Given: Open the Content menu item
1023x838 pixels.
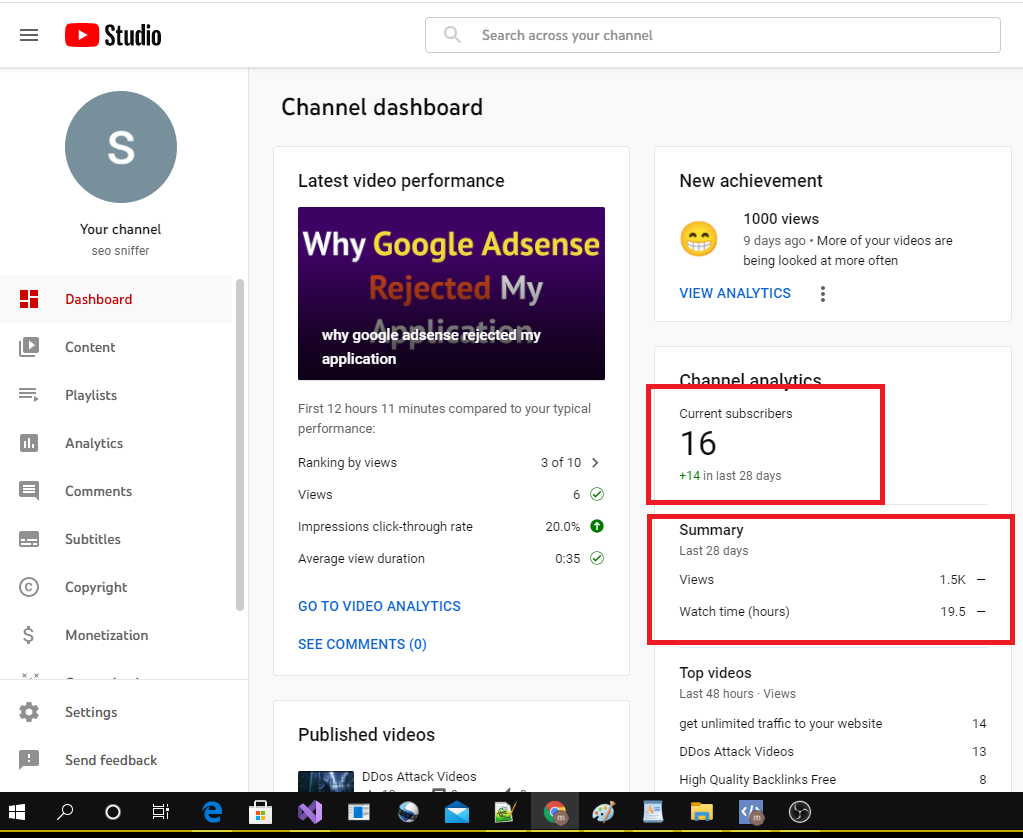Looking at the screenshot, I should click(x=116, y=347).
